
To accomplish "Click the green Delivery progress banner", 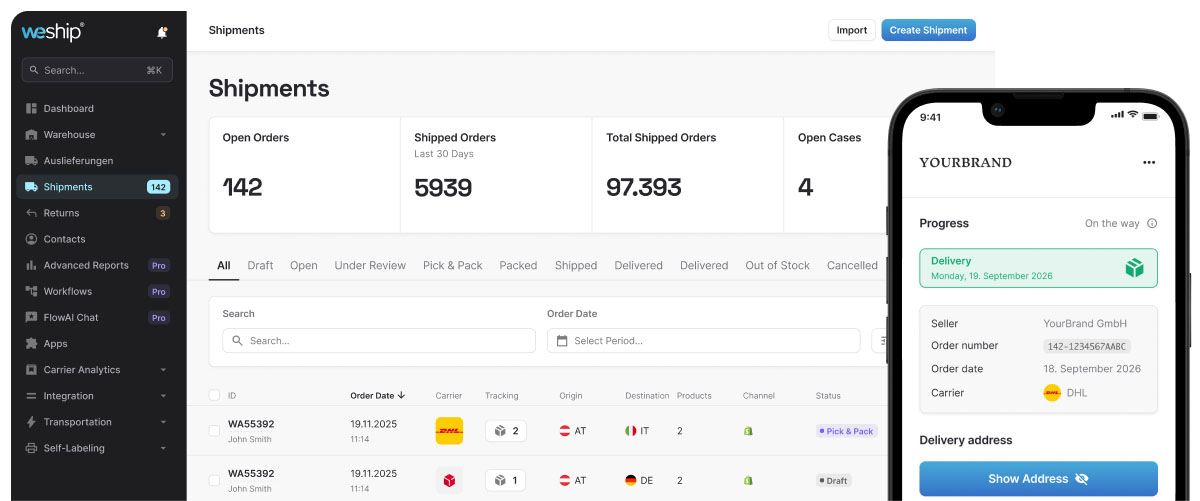I will [1038, 268].
